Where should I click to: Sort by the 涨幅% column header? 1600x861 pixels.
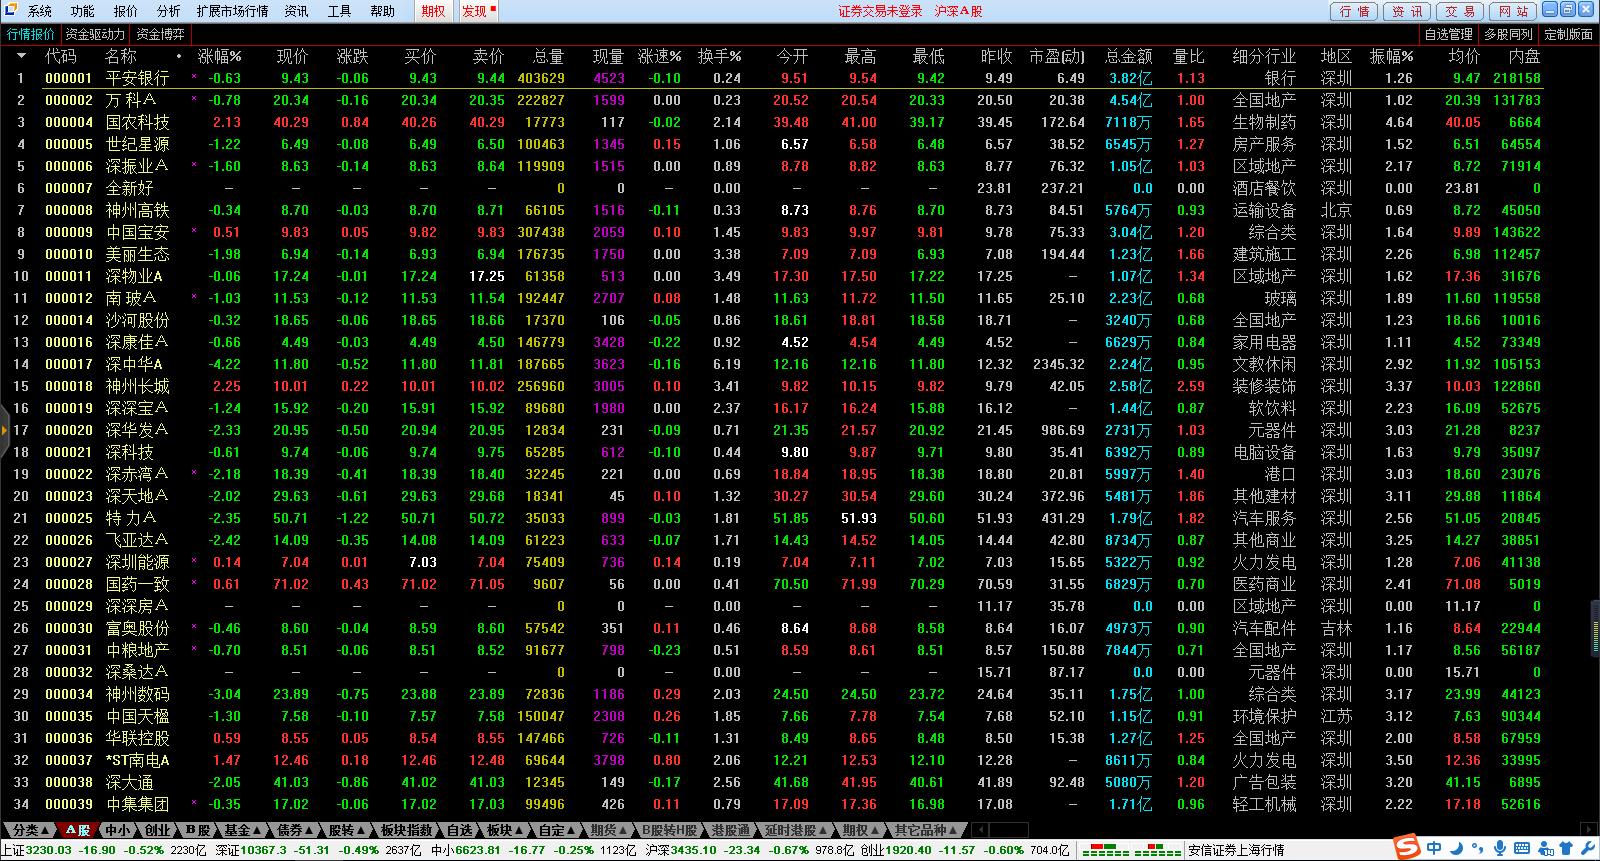(219, 56)
